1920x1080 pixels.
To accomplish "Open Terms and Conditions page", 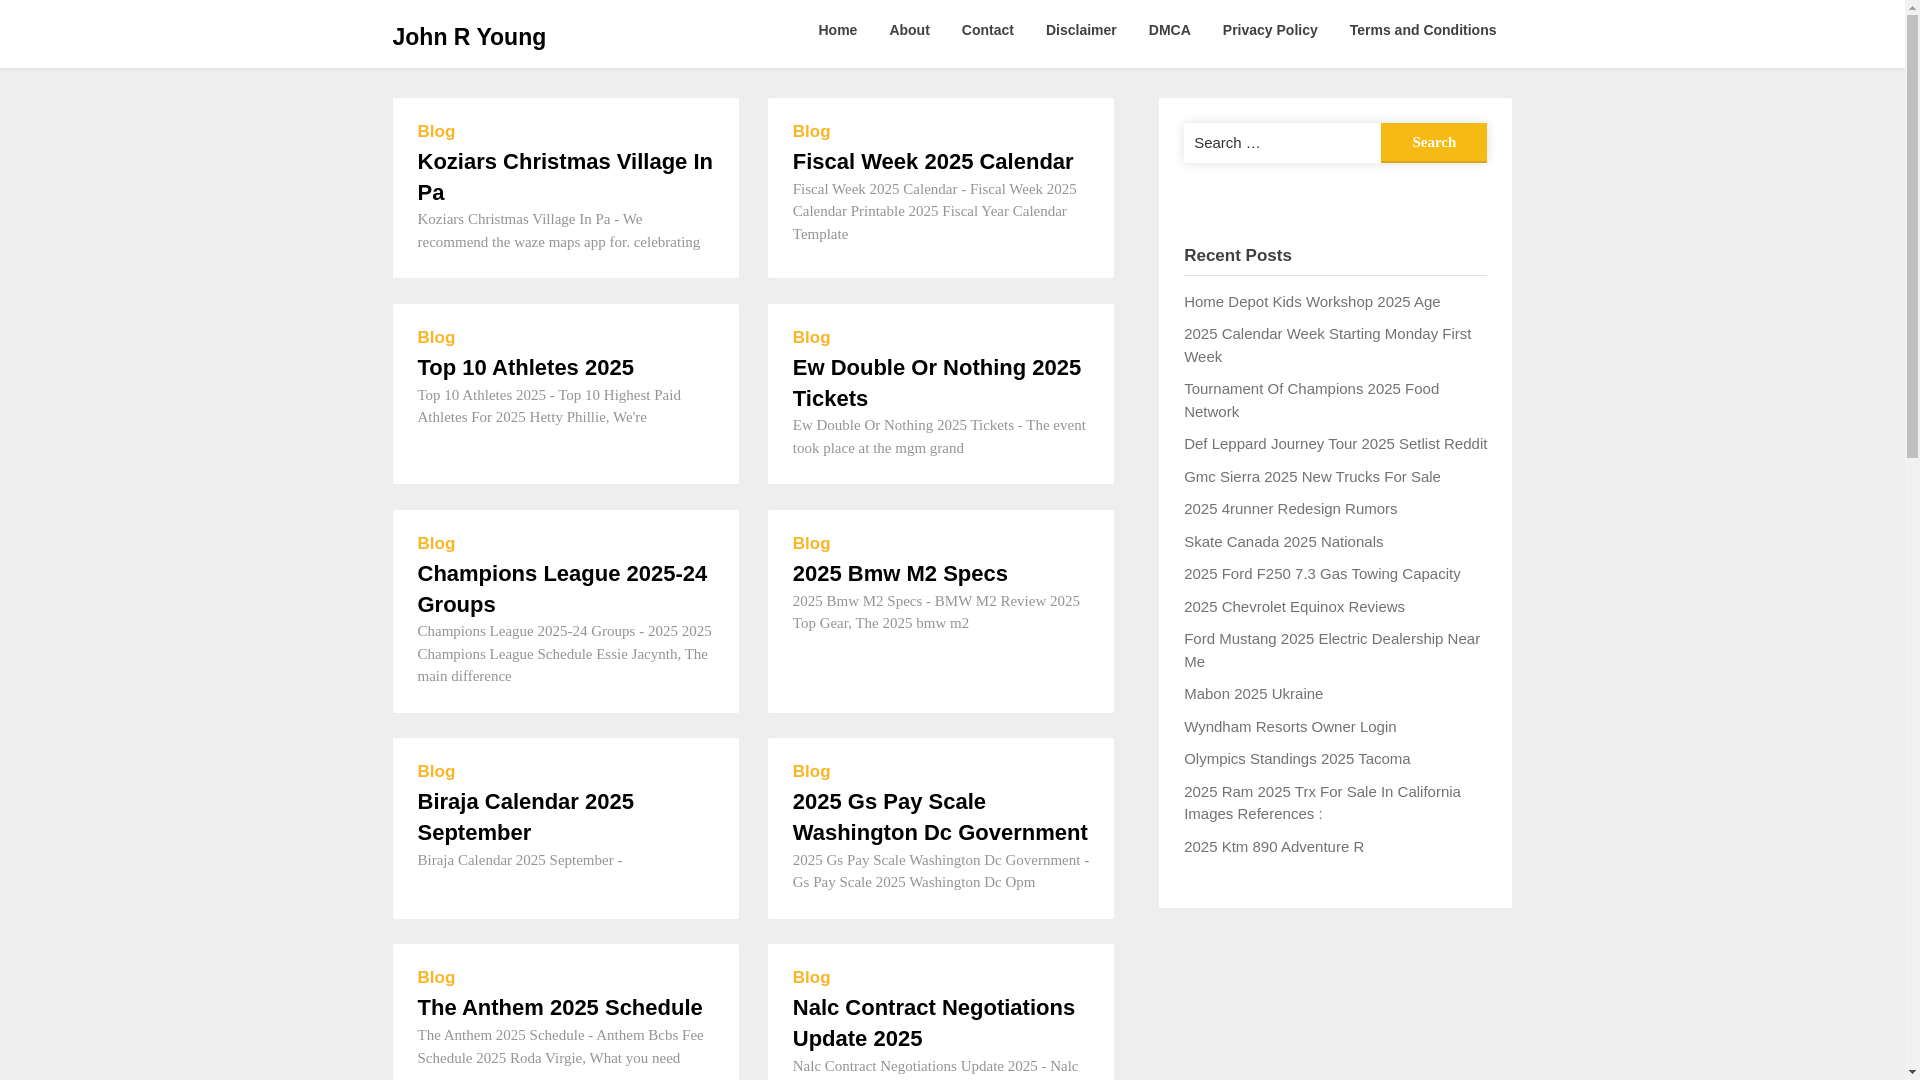I will (x=1422, y=30).
